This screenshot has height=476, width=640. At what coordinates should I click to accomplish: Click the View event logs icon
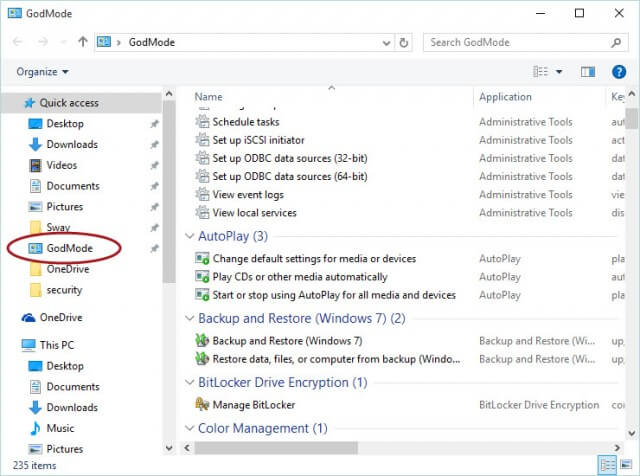[x=202, y=194]
